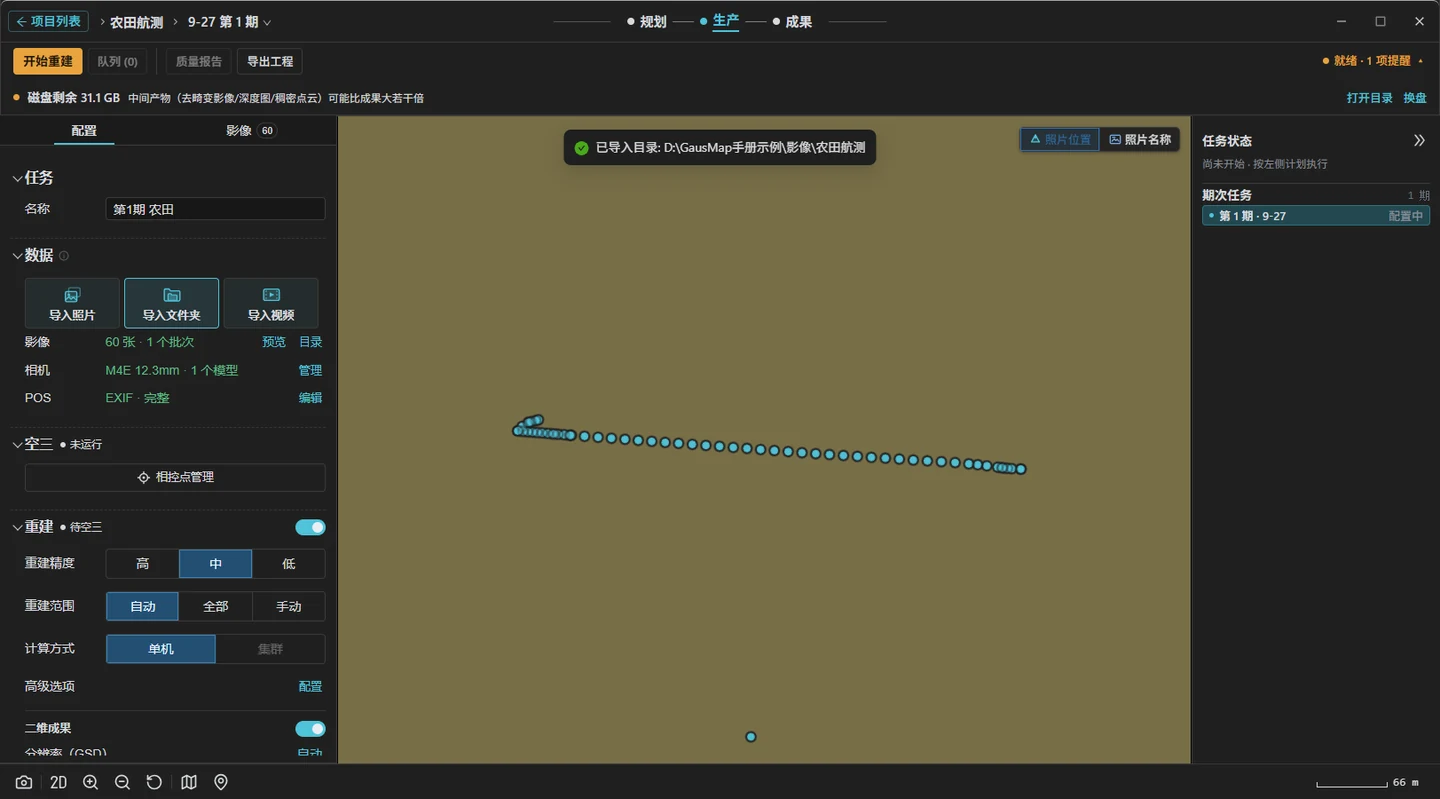Open the 9-27 第 1 期 dropdown

click(x=229, y=22)
